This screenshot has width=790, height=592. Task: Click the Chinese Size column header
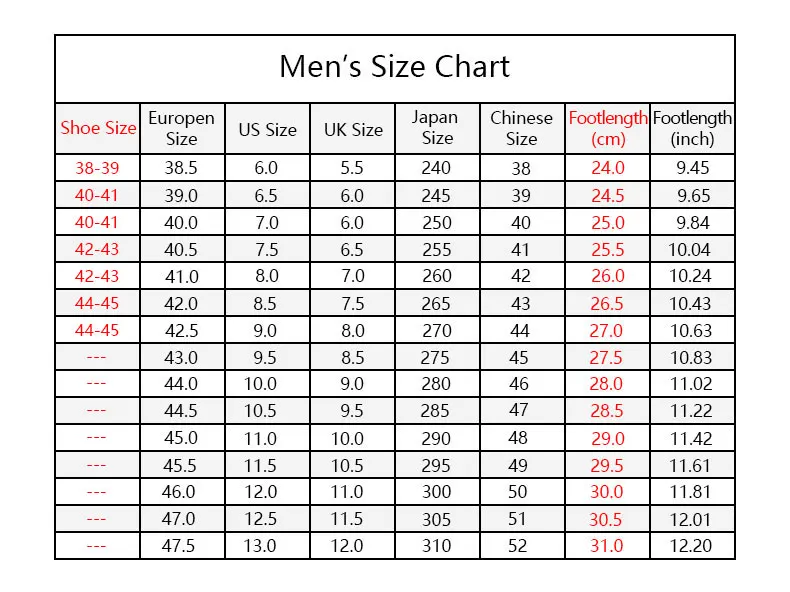tap(521, 128)
